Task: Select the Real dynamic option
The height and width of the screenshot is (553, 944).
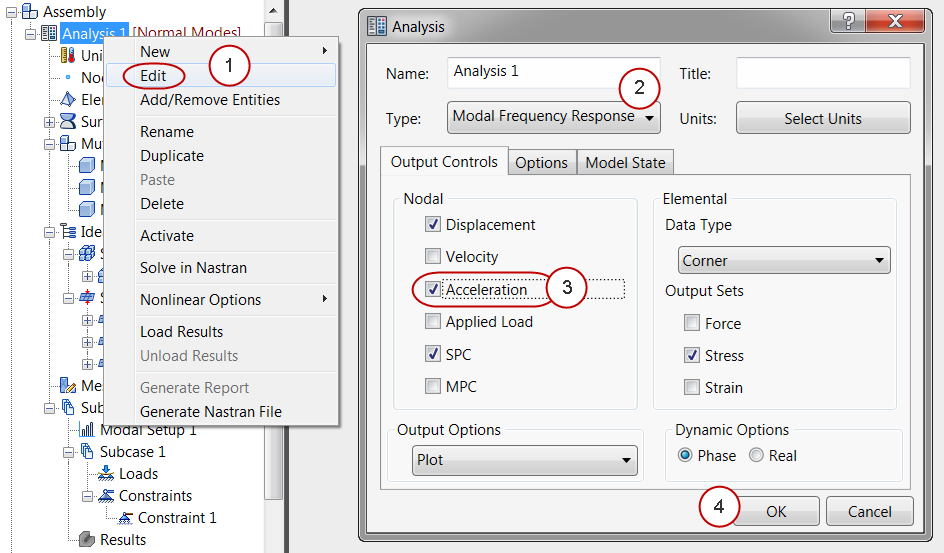Action: 757,456
